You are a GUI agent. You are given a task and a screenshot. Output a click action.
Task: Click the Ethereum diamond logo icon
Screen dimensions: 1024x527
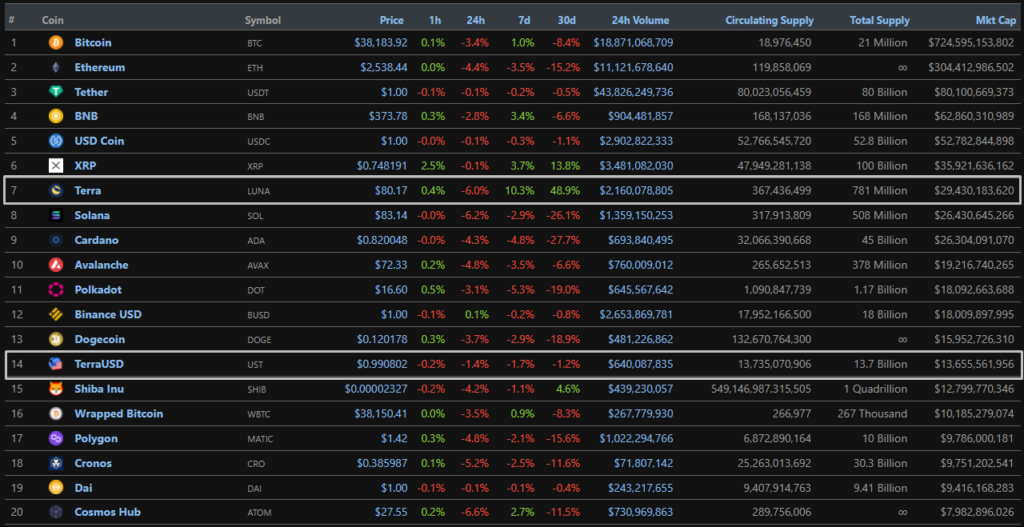pos(56,68)
